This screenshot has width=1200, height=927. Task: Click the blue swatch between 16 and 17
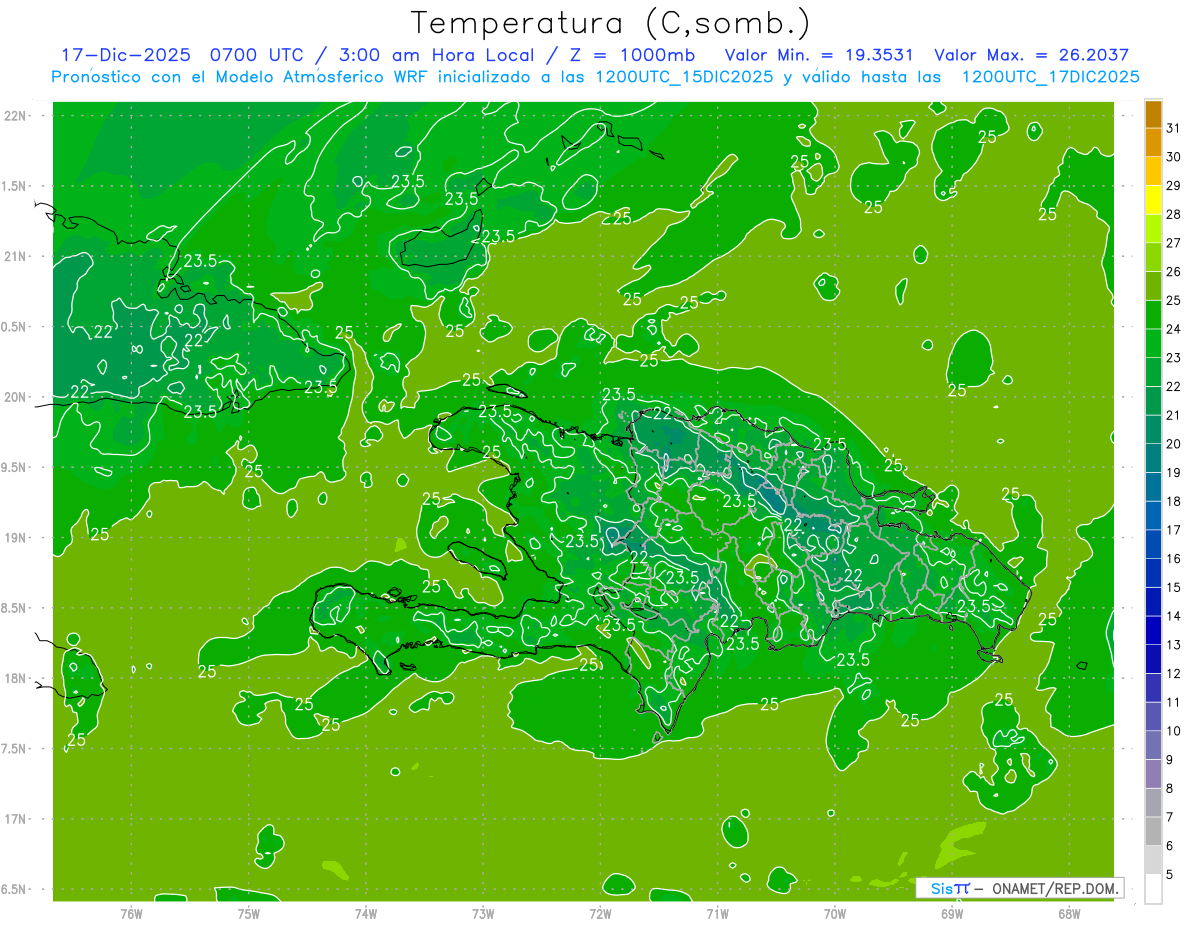tap(1153, 545)
